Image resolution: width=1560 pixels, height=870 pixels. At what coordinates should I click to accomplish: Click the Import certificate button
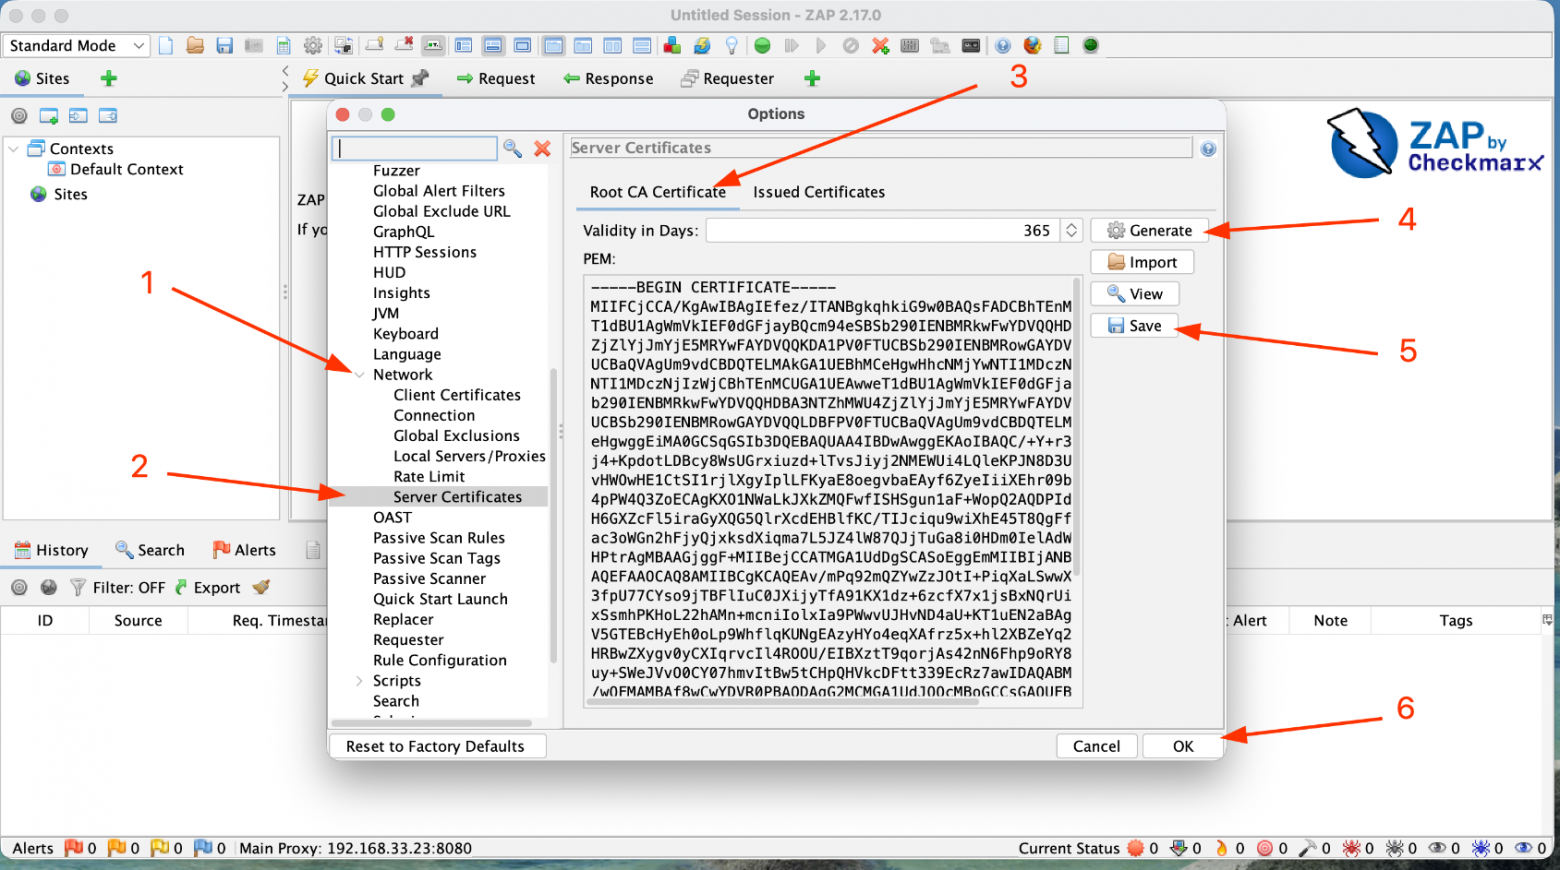[x=1142, y=262]
